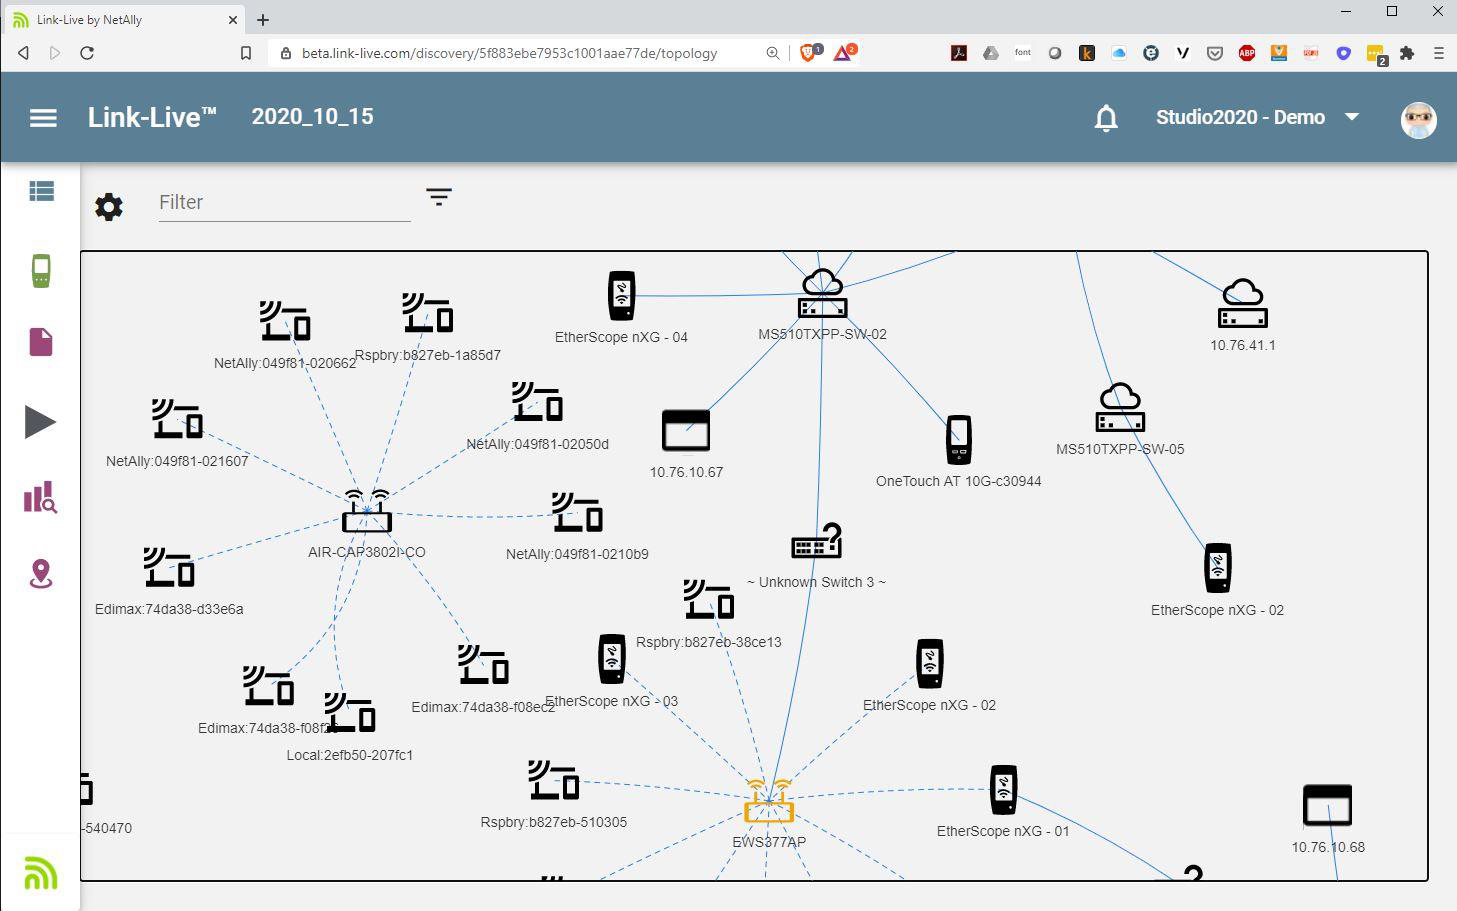Open the map location sidebar icon
1457x911 pixels.
click(41, 574)
